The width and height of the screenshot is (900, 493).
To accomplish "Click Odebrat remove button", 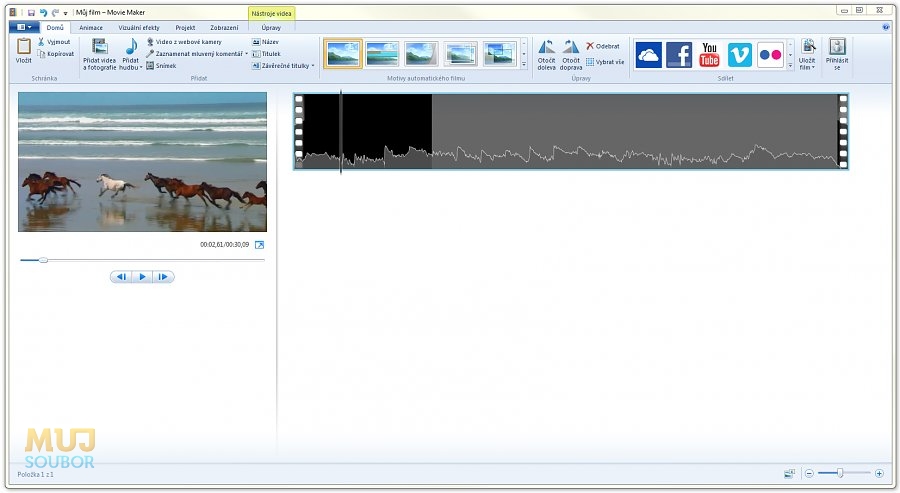I will 603,46.
